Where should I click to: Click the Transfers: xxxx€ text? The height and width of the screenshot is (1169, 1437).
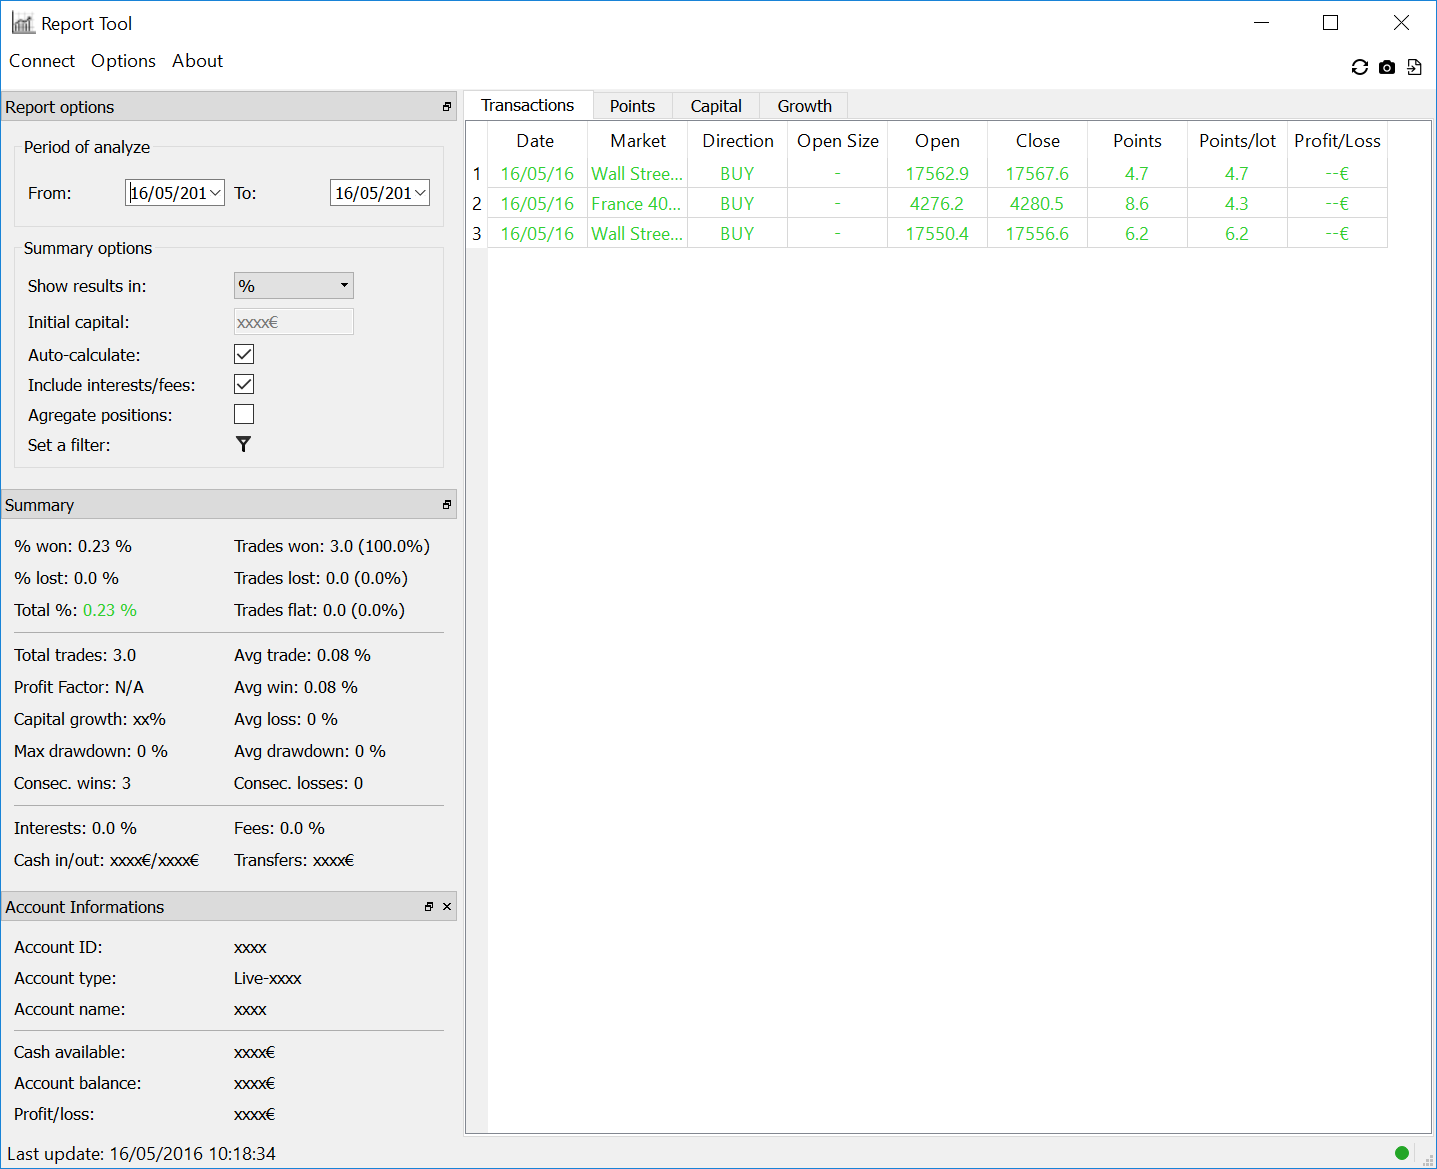[x=294, y=860]
